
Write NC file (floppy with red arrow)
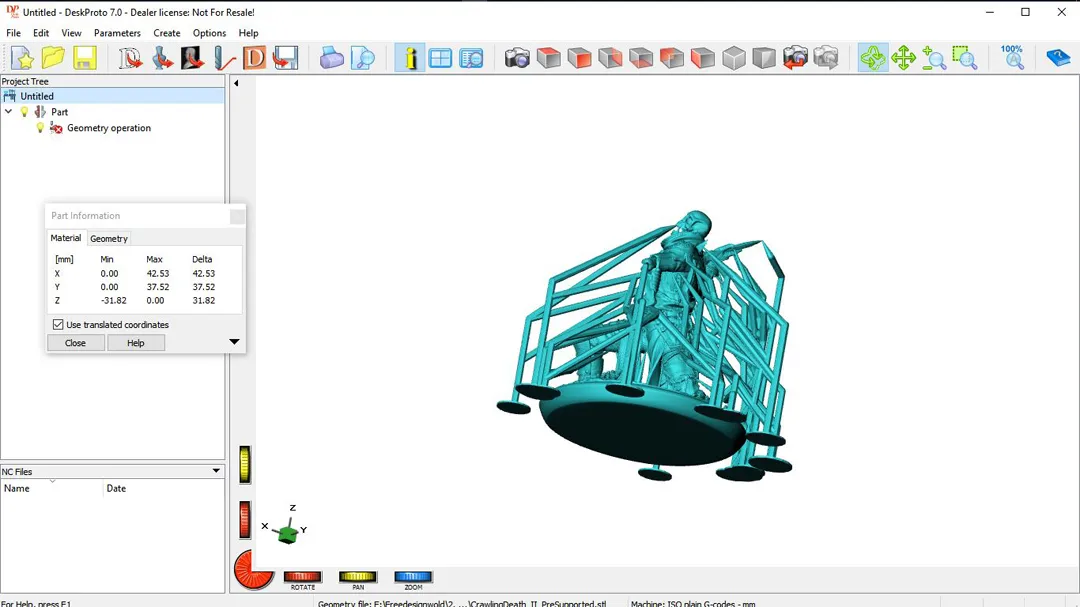coord(285,58)
